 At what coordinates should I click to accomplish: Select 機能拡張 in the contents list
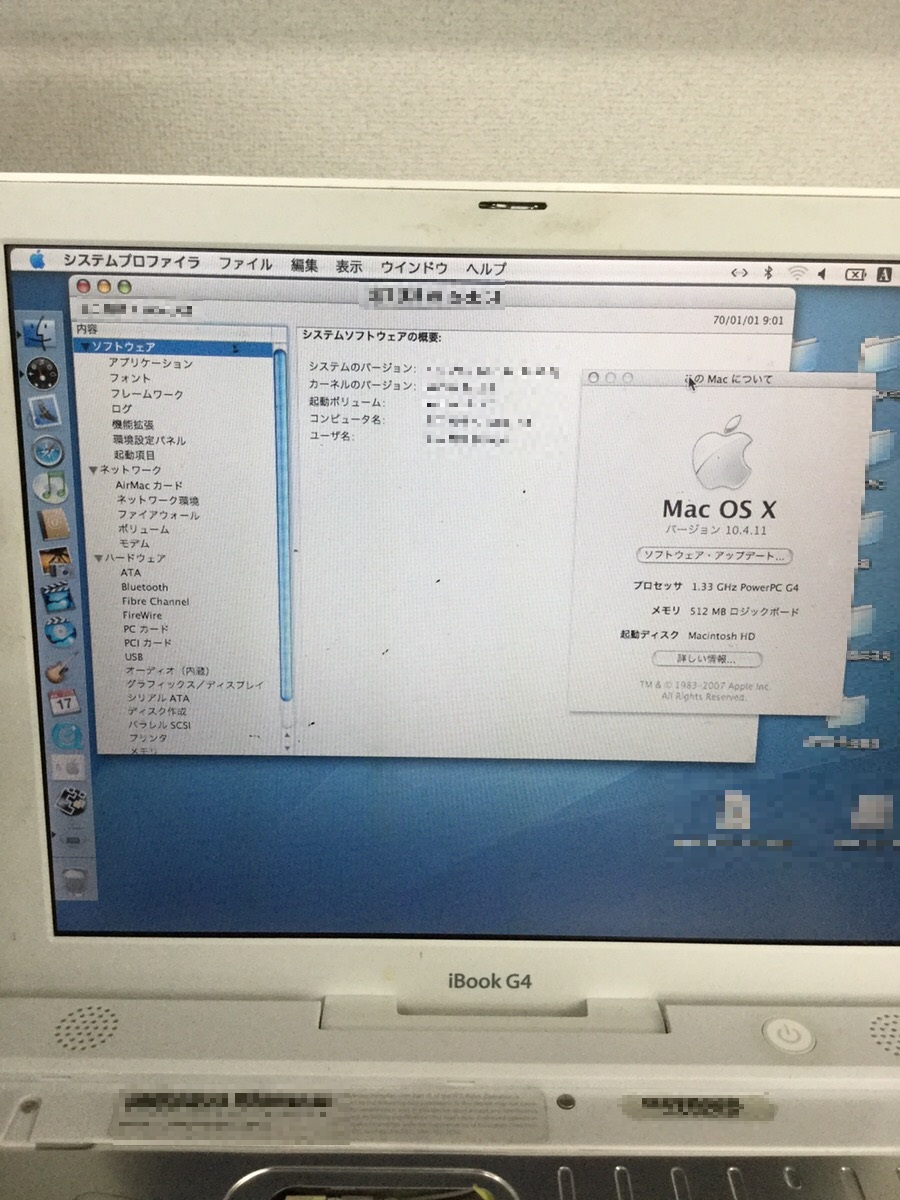coord(133,425)
